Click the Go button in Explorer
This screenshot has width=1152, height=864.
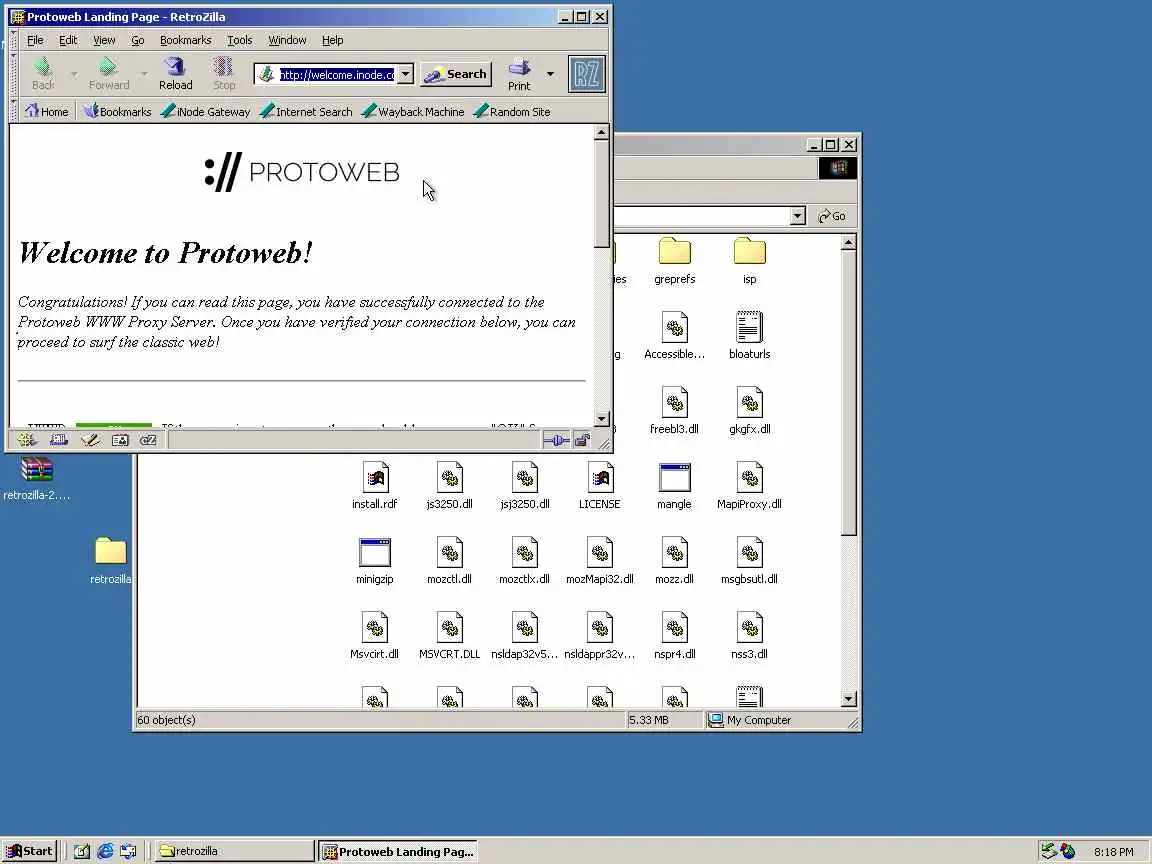pyautogui.click(x=832, y=216)
